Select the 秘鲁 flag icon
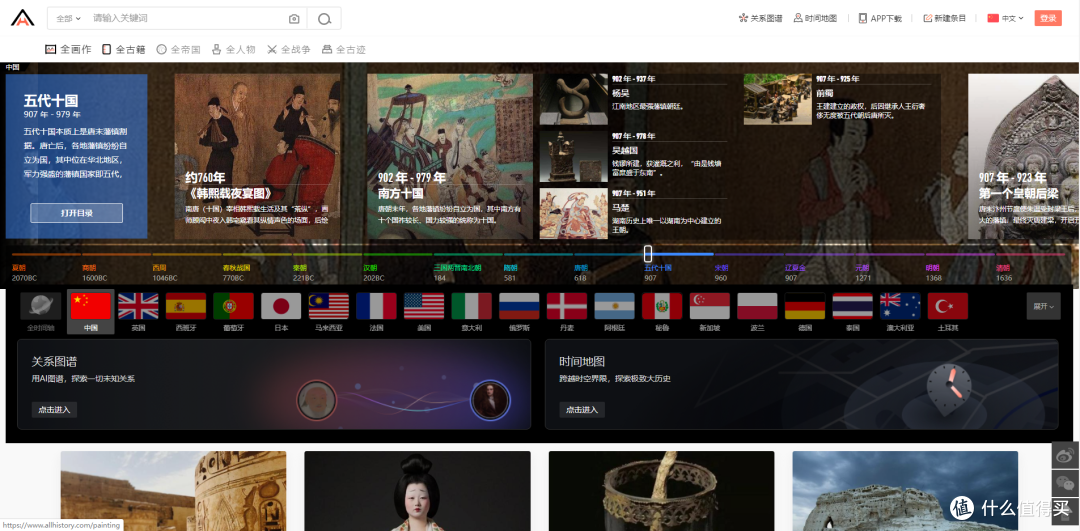Image resolution: width=1080 pixels, height=531 pixels. [x=662, y=306]
